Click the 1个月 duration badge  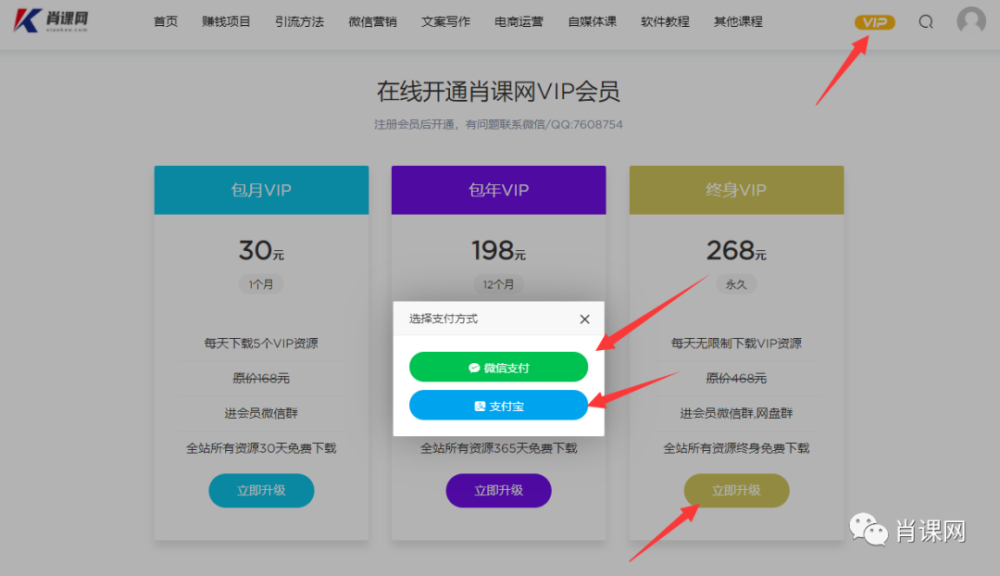point(261,284)
